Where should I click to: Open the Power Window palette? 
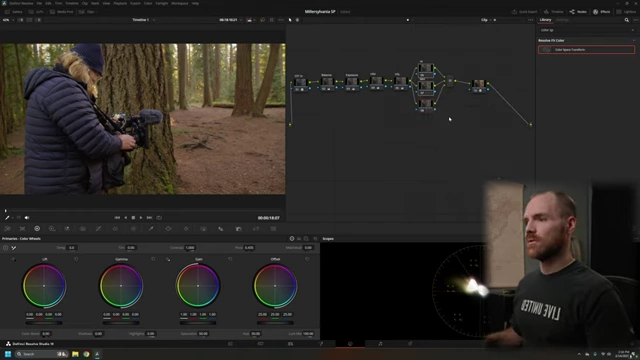click(x=168, y=229)
